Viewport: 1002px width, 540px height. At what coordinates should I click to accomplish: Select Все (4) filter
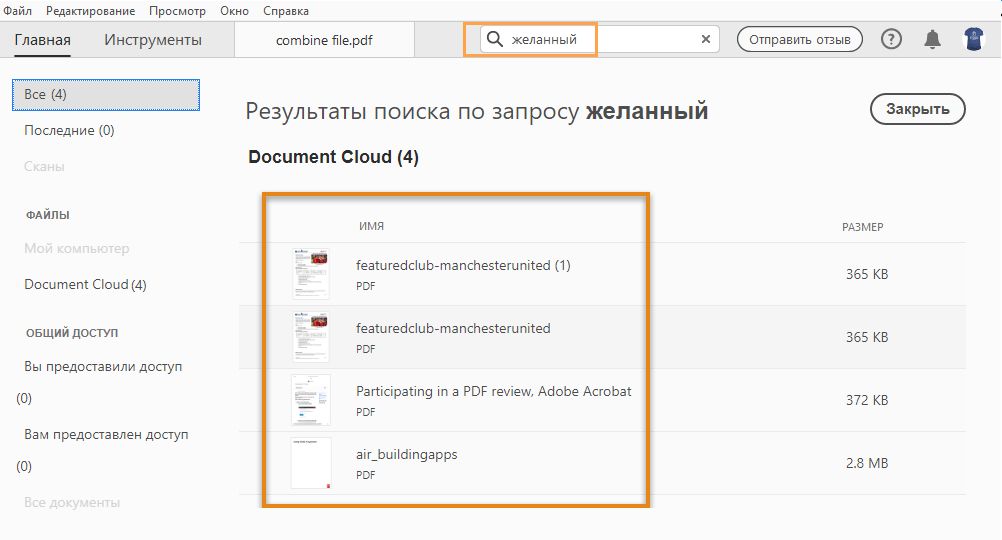coord(105,95)
